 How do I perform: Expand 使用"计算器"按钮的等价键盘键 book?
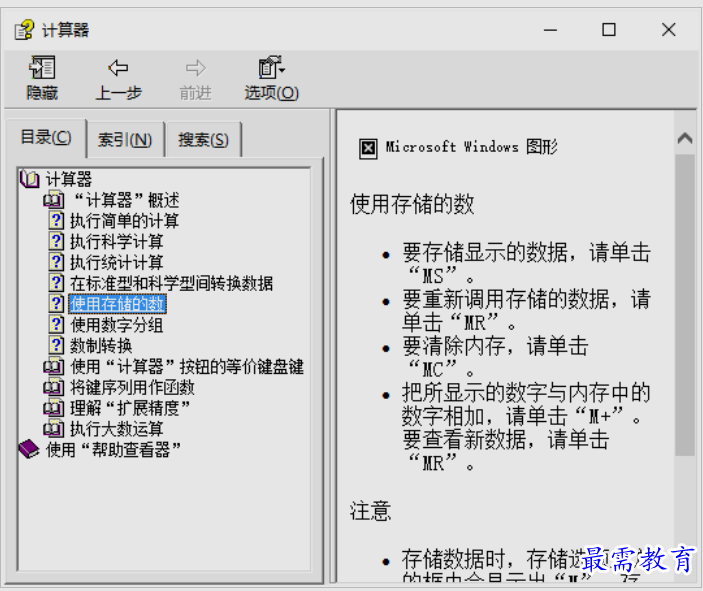(x=187, y=366)
